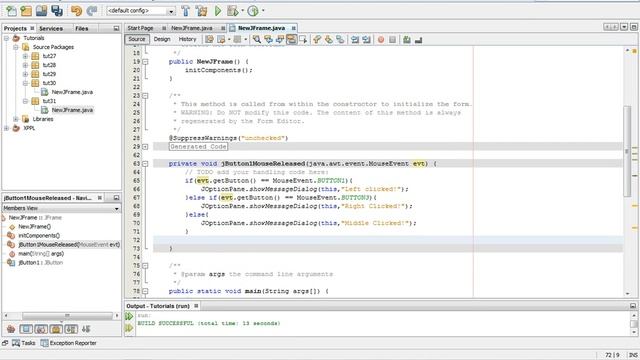This screenshot has width=640, height=360.
Task: Click the Last Edit icon in editor toolbar
Action: point(209,40)
